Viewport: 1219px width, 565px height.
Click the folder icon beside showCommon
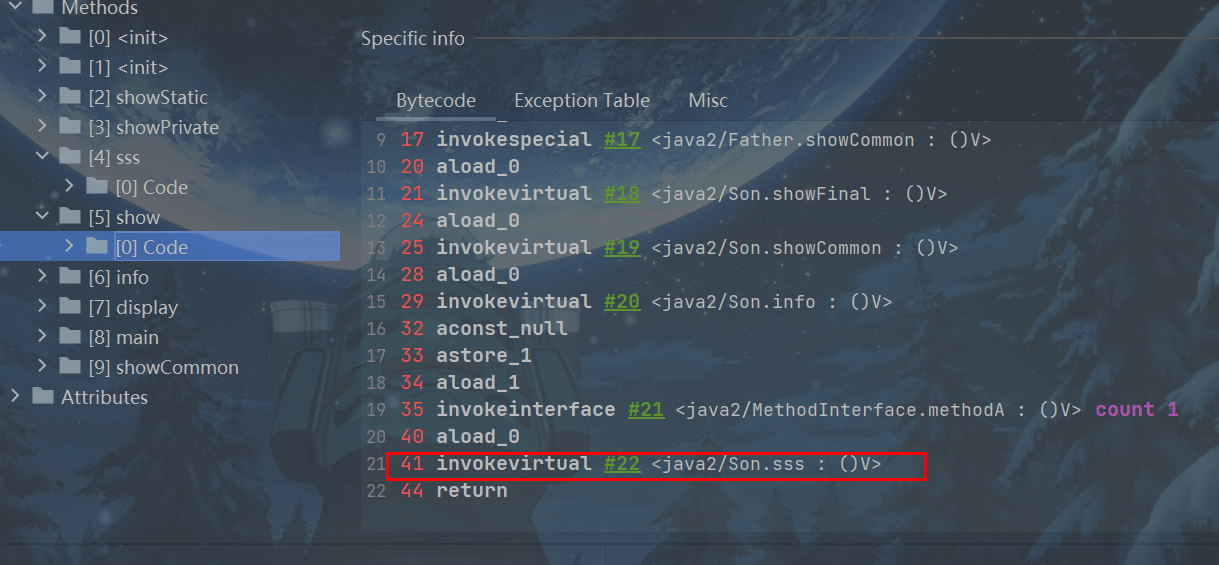70,367
